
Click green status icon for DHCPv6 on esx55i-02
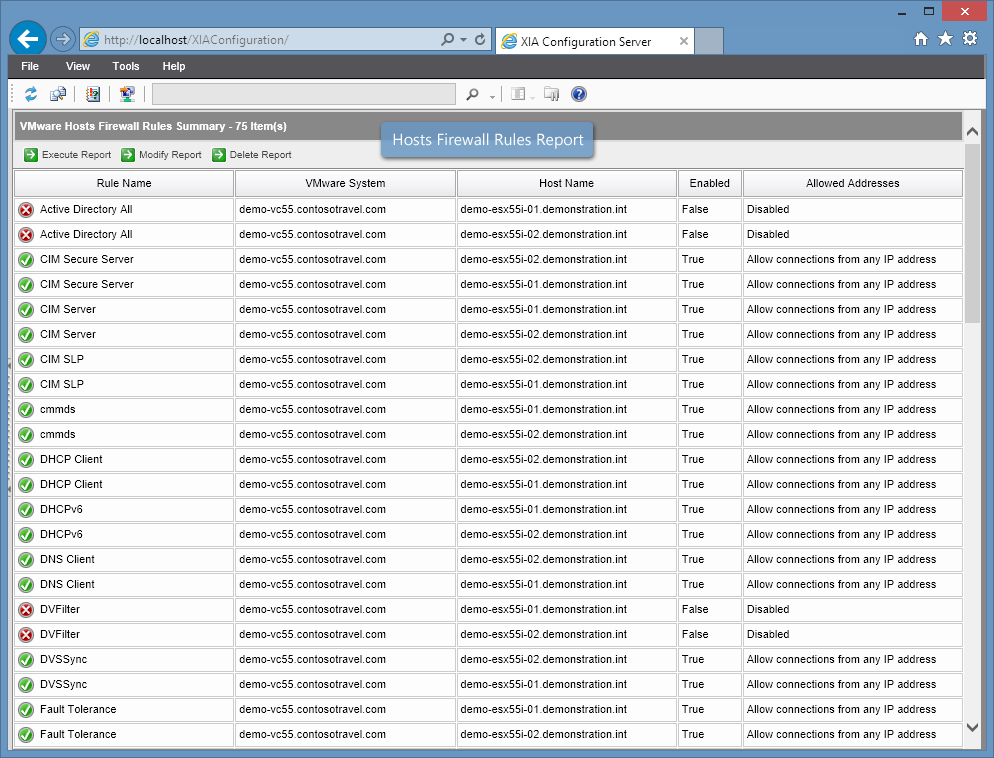[26, 535]
